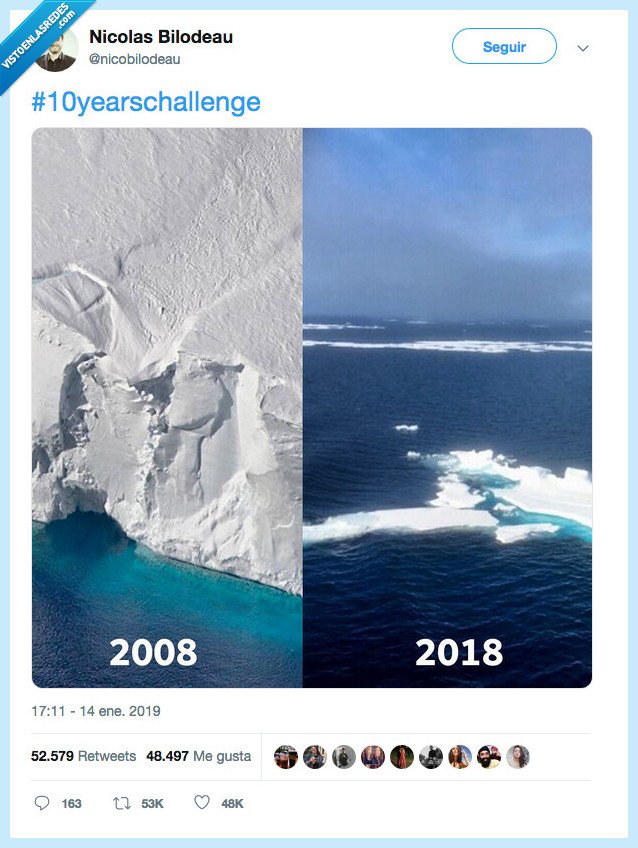Open the #10yearschallenge hashtag
This screenshot has height=848, width=638.
(146, 102)
